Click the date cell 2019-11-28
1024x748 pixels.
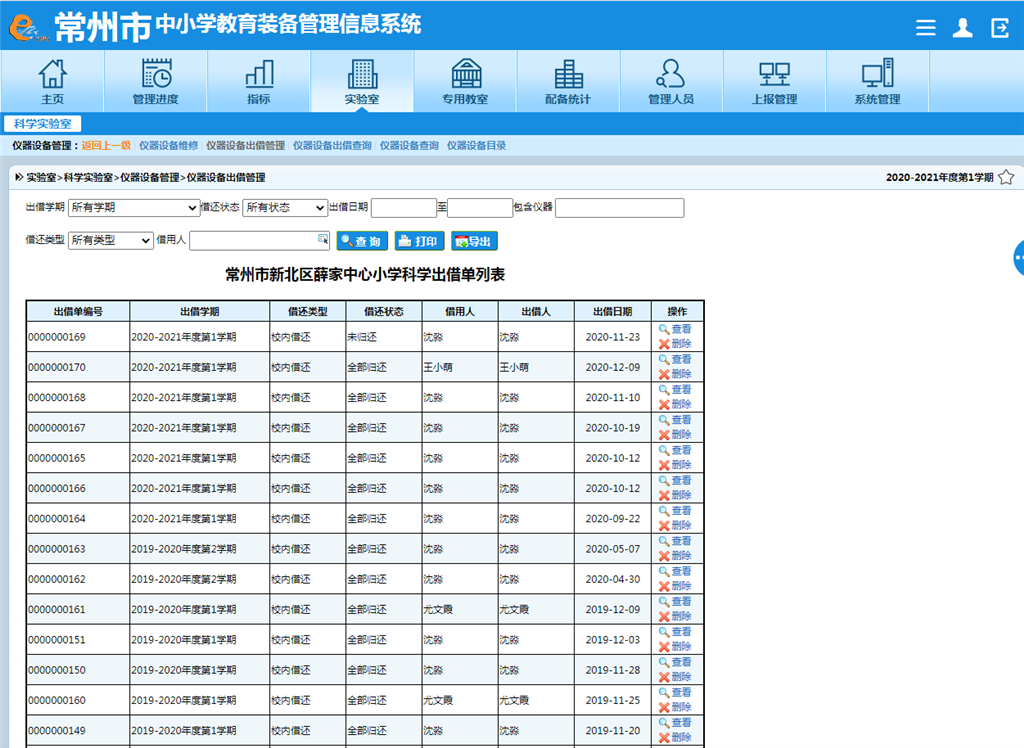pos(613,670)
